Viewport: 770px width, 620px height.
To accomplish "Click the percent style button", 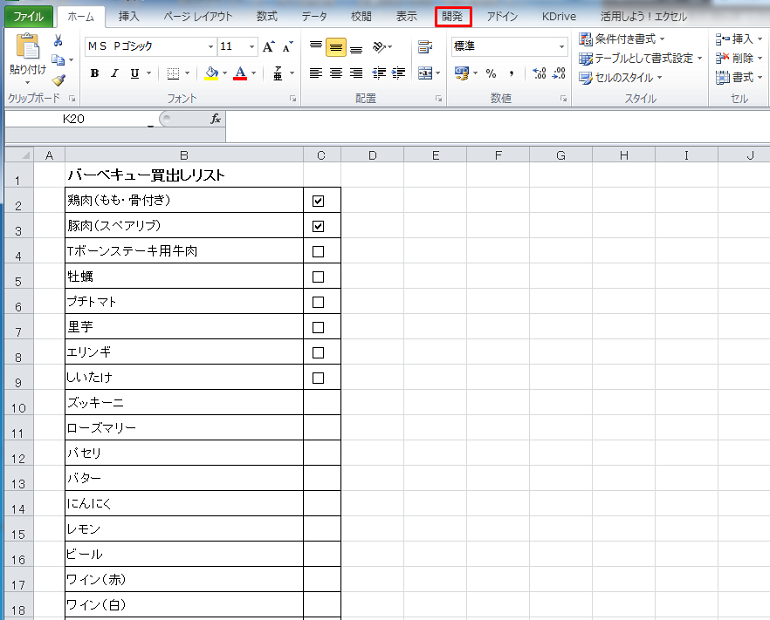I will 491,73.
